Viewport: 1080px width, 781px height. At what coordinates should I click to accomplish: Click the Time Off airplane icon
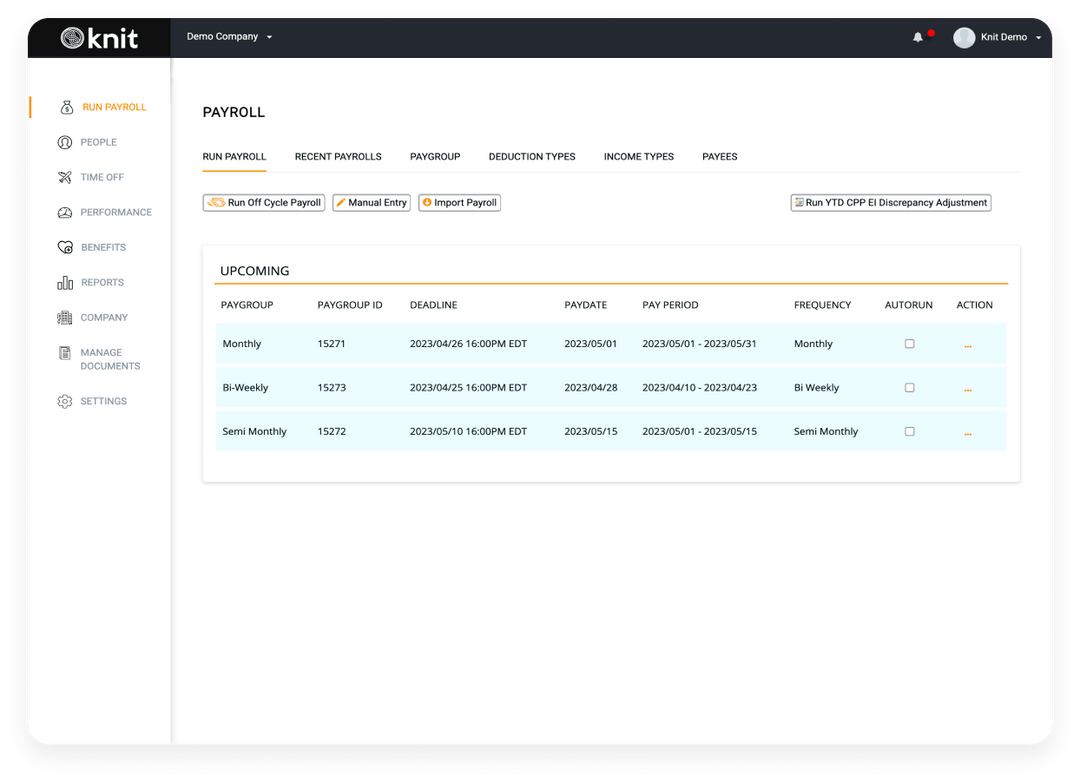click(65, 178)
